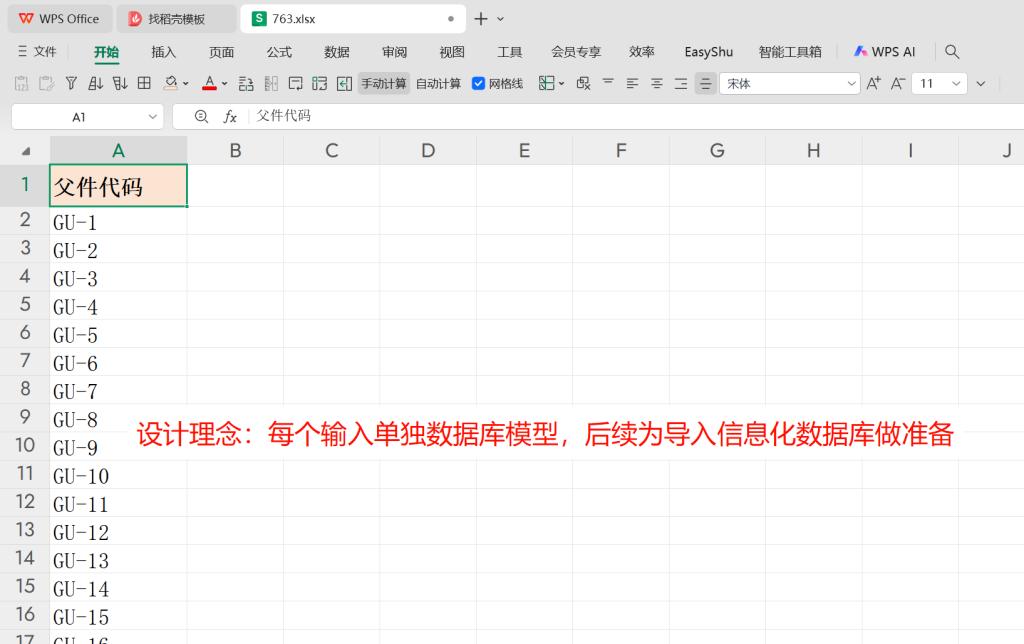Click the filter funnel icon
This screenshot has width=1024, height=644.
[71, 84]
